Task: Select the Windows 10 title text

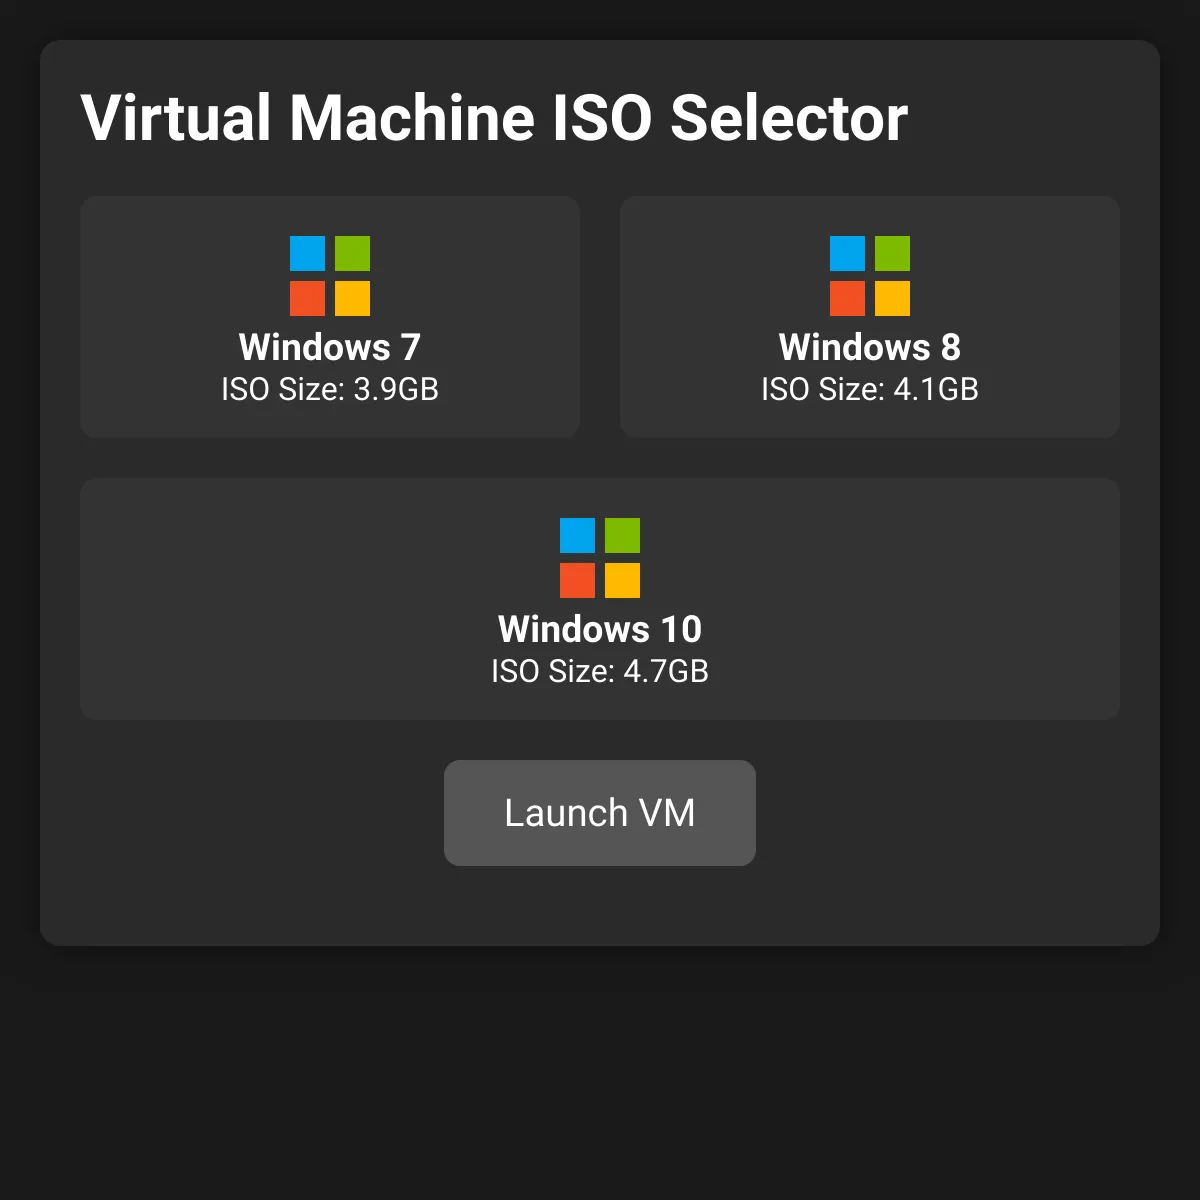Action: [600, 629]
